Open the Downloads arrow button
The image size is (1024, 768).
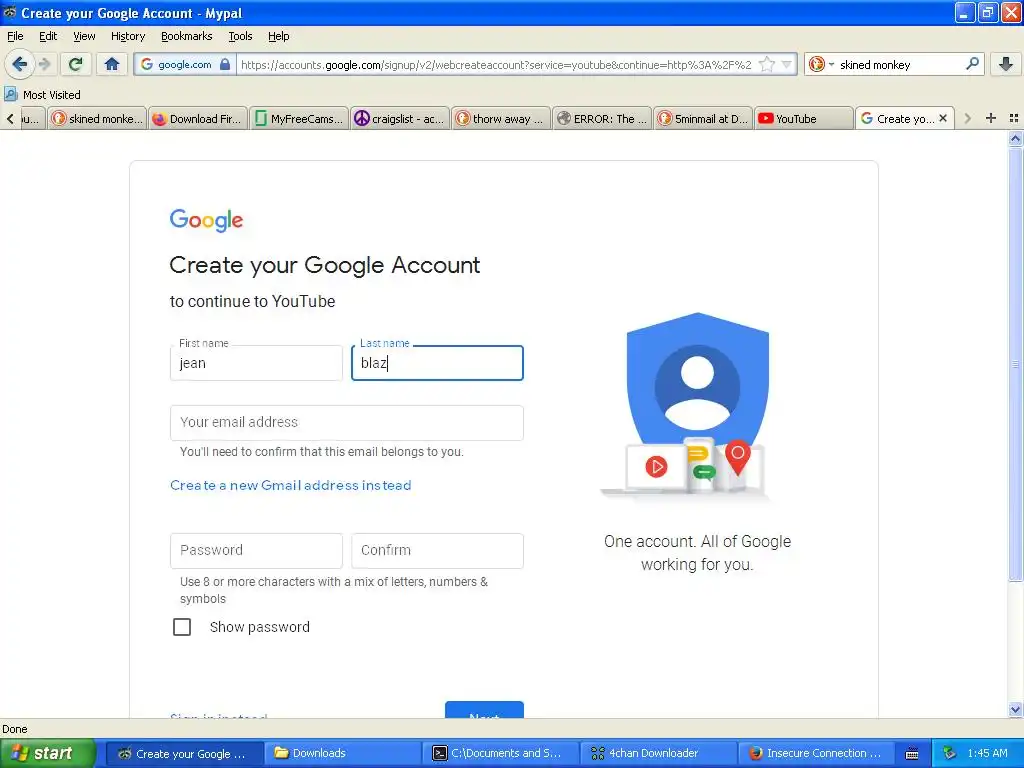tap(1006, 64)
